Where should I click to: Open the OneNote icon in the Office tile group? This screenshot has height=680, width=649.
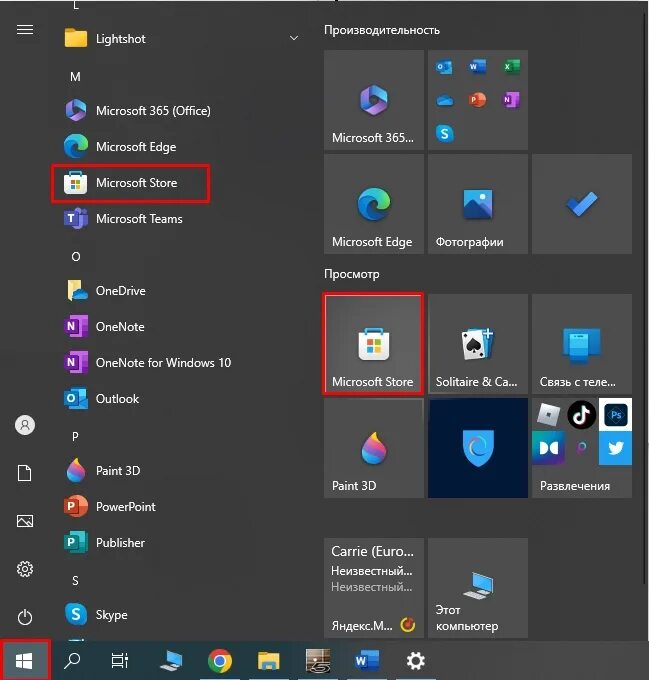[x=511, y=100]
